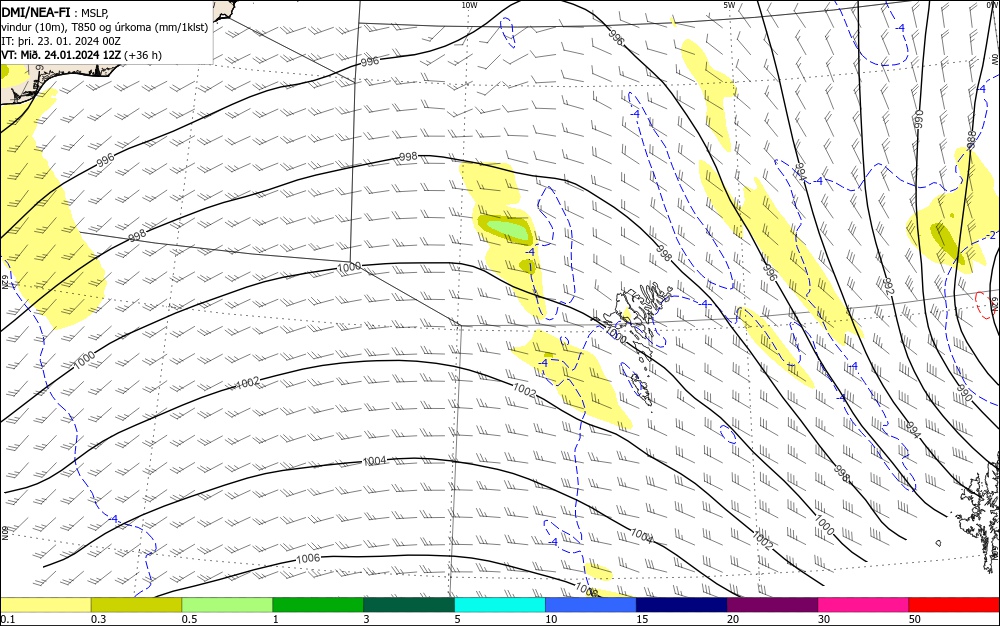Click the 'VT: Mið. 24.01.2024 12Z (+36 h)' line
1000x626 pixels.
pyautogui.click(x=82, y=55)
